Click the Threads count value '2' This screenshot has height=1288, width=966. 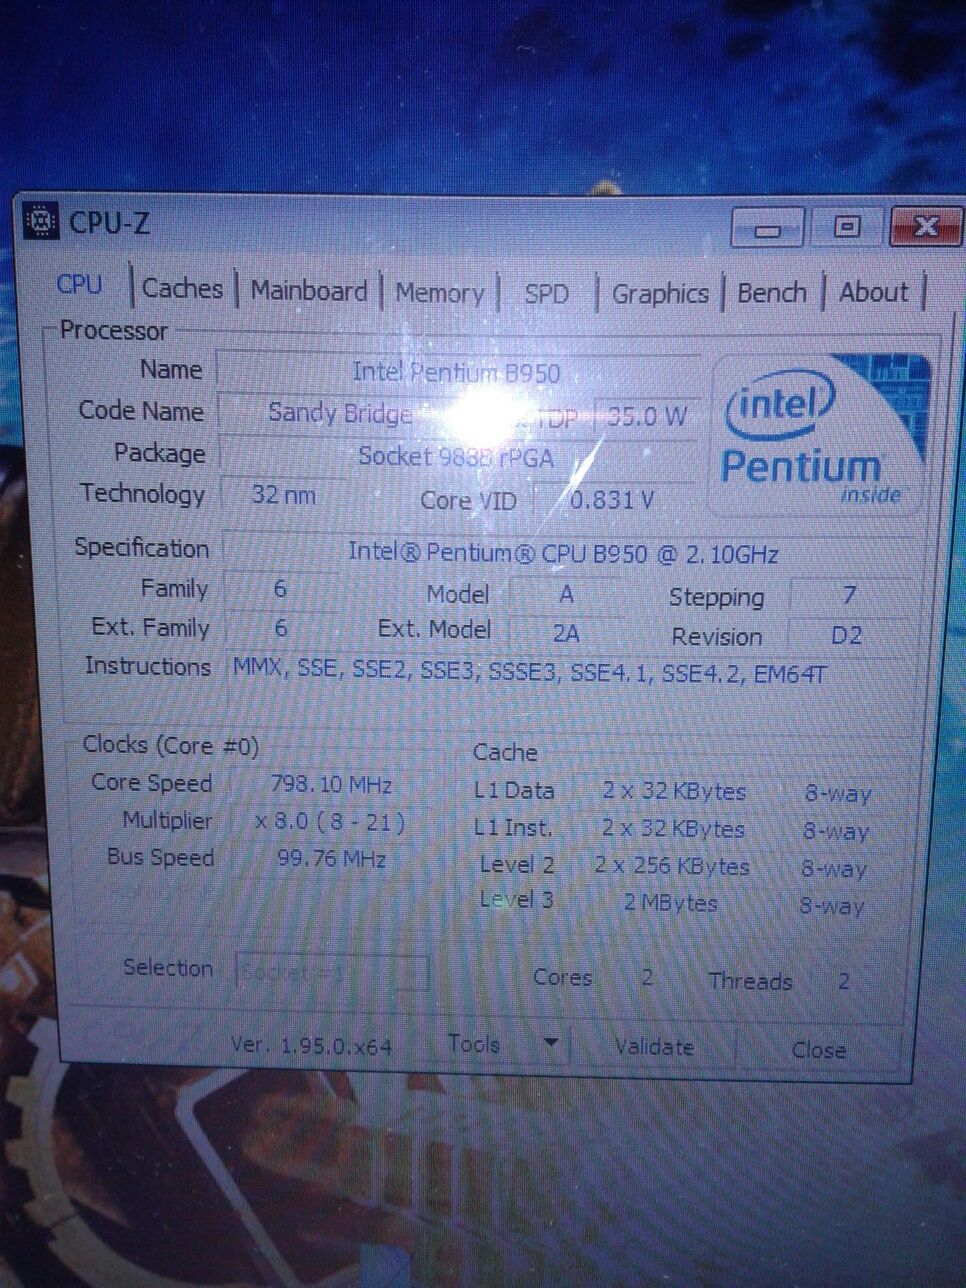pyautogui.click(x=844, y=982)
